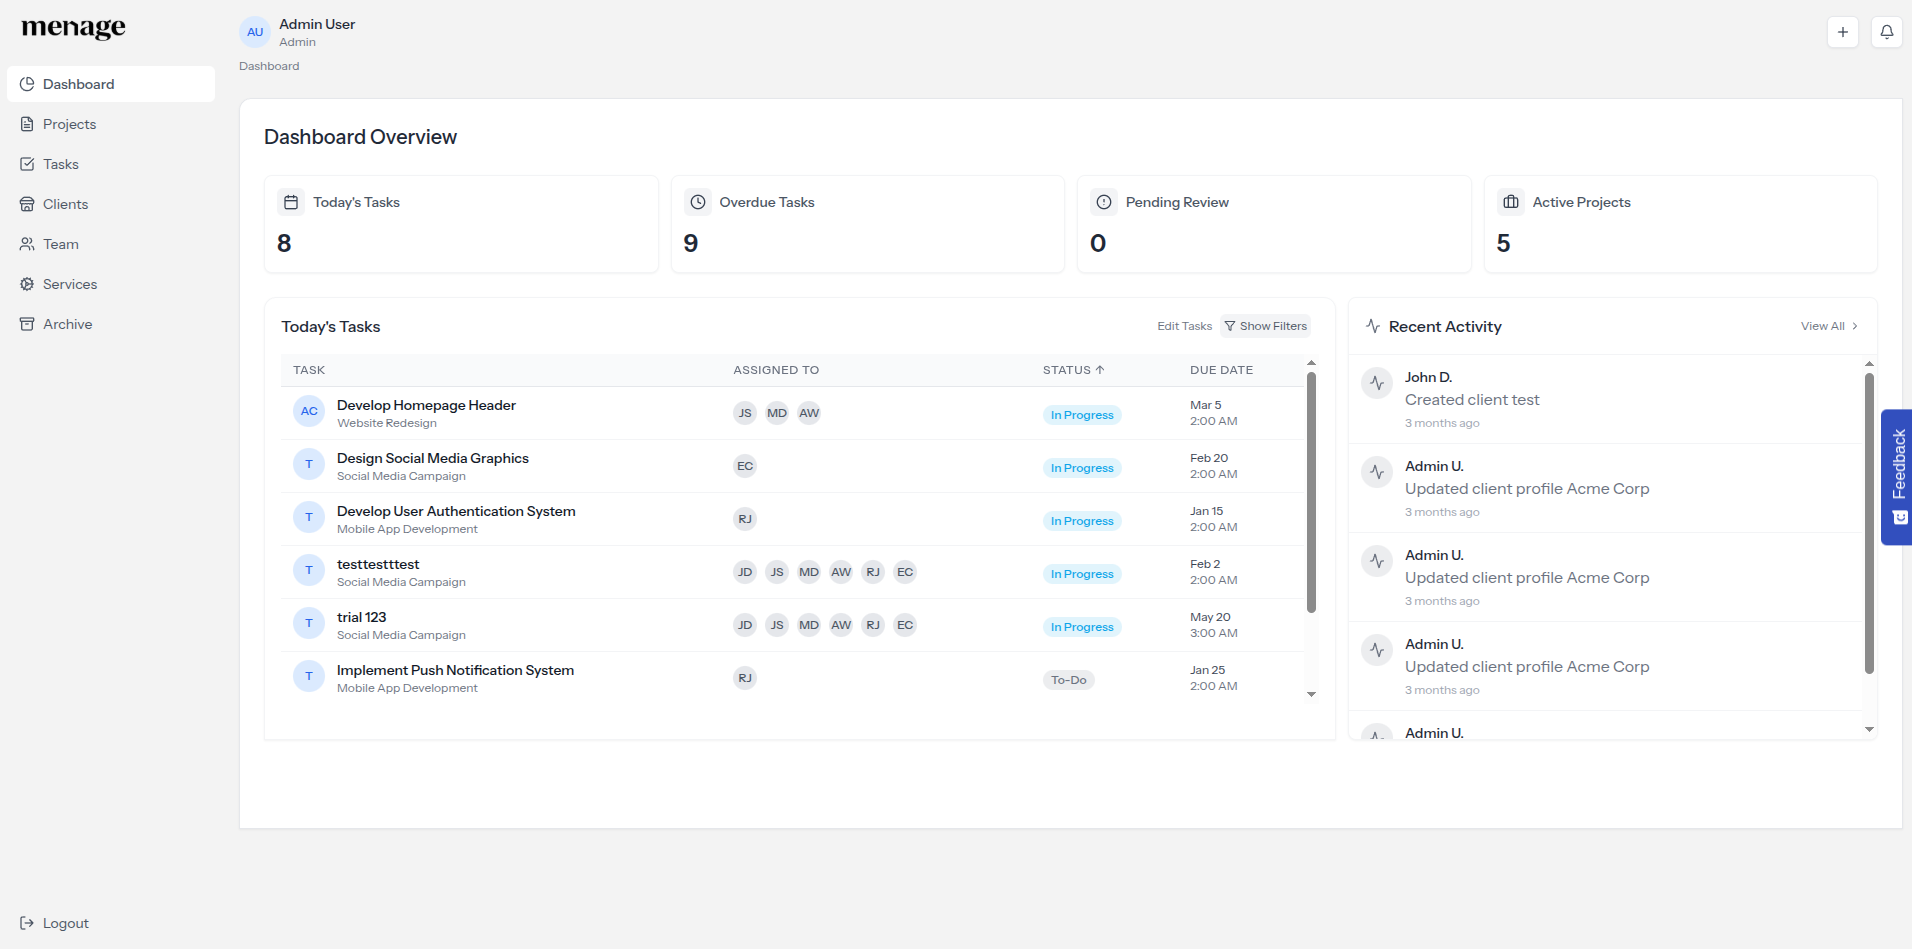Click the plus icon to create new item

pos(1843,31)
